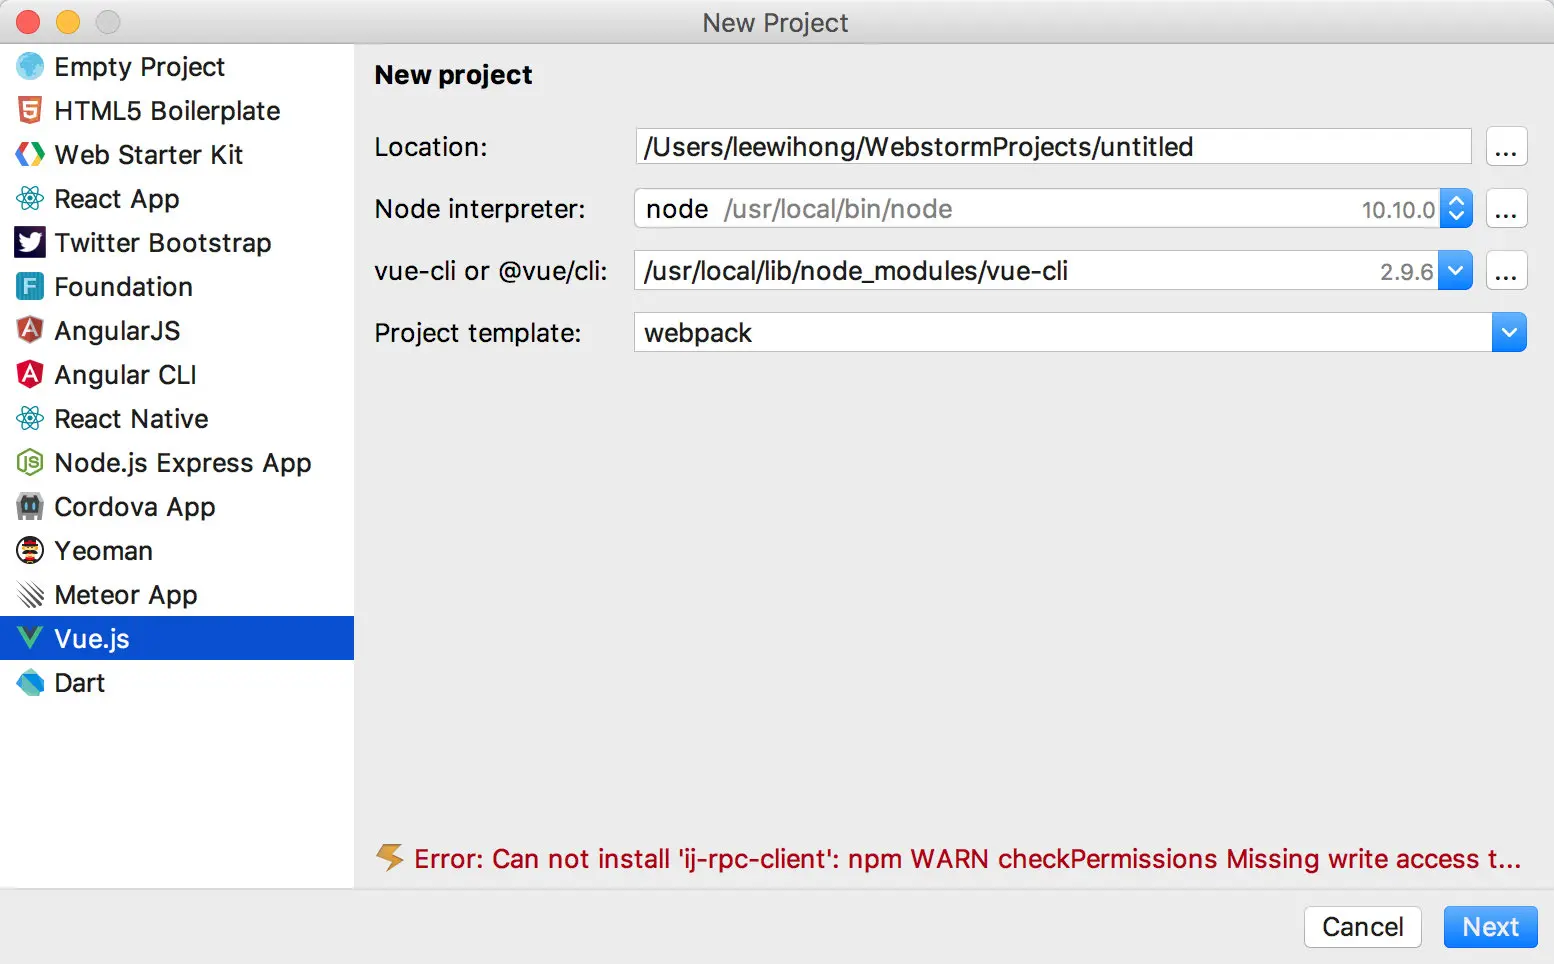Image resolution: width=1554 pixels, height=964 pixels.
Task: Select Cordova App in the sidebar
Action: click(134, 507)
